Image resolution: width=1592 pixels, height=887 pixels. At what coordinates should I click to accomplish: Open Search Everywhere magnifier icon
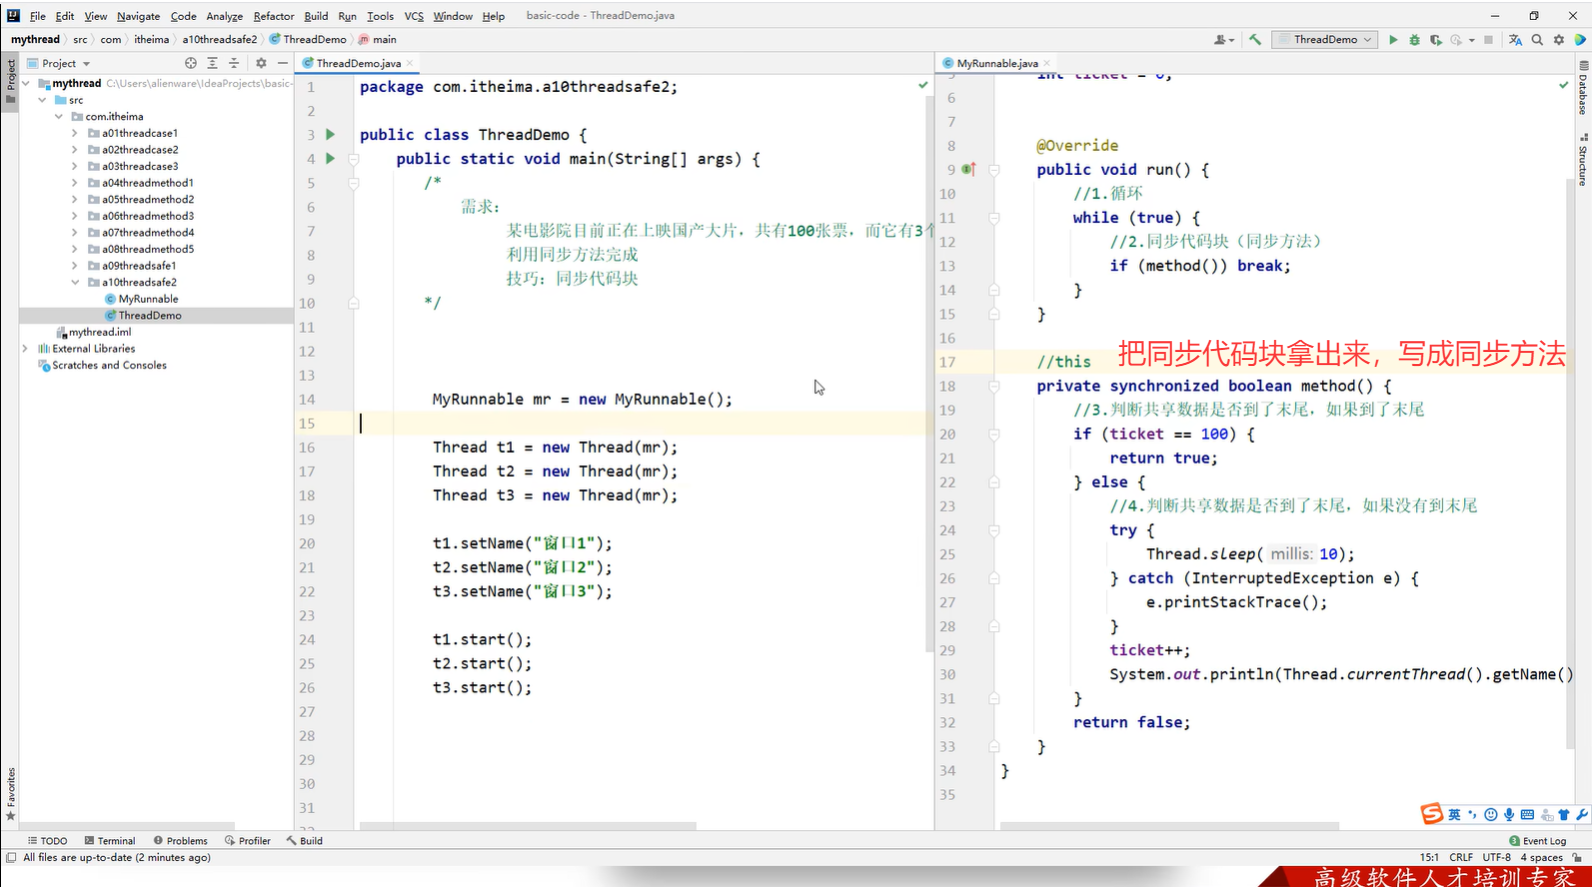tap(1537, 40)
